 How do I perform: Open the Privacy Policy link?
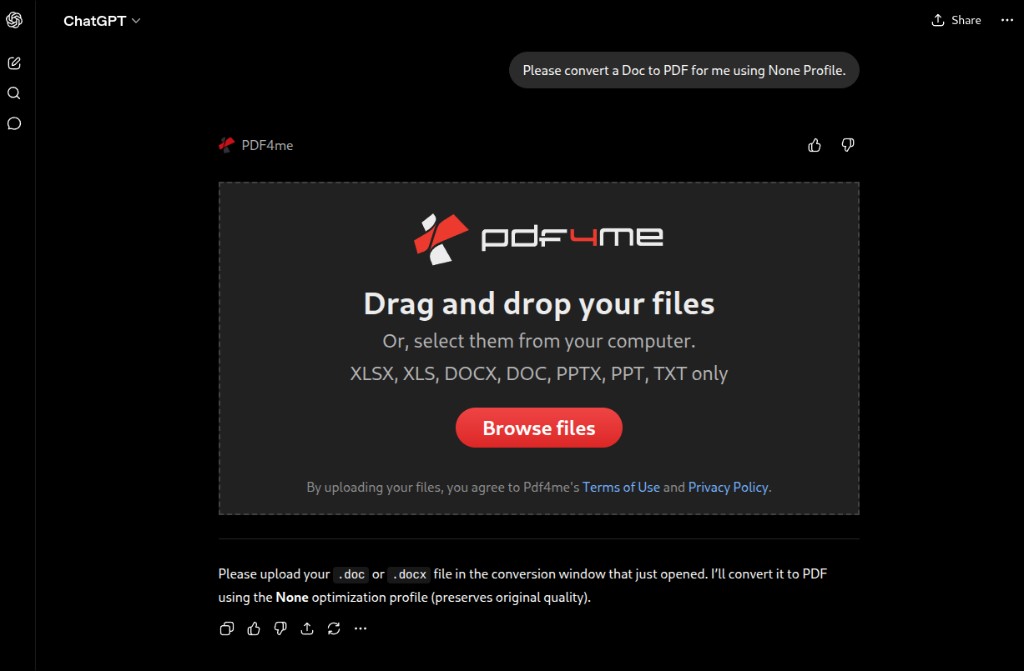(728, 487)
